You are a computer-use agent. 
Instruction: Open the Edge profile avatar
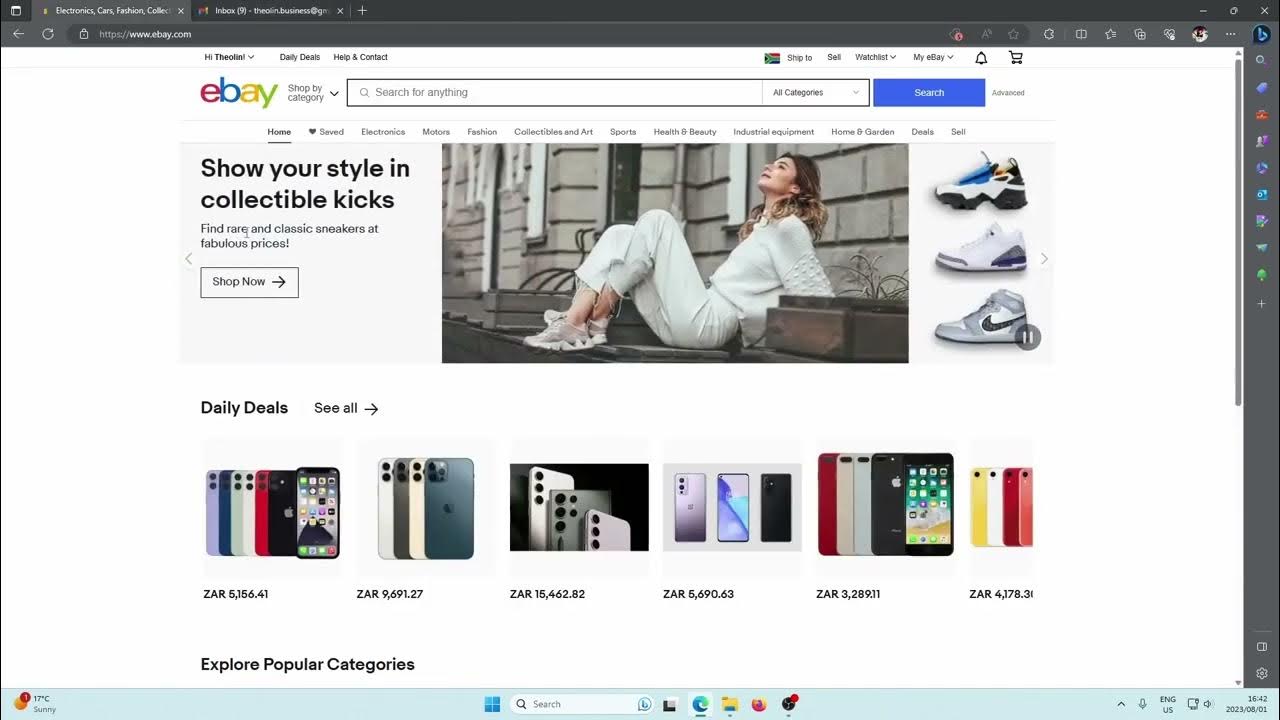(1200, 34)
